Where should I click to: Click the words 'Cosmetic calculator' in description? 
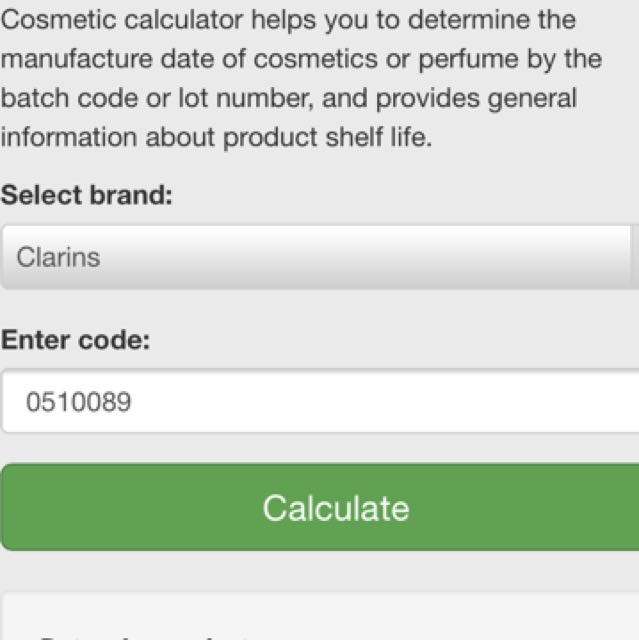point(122,20)
